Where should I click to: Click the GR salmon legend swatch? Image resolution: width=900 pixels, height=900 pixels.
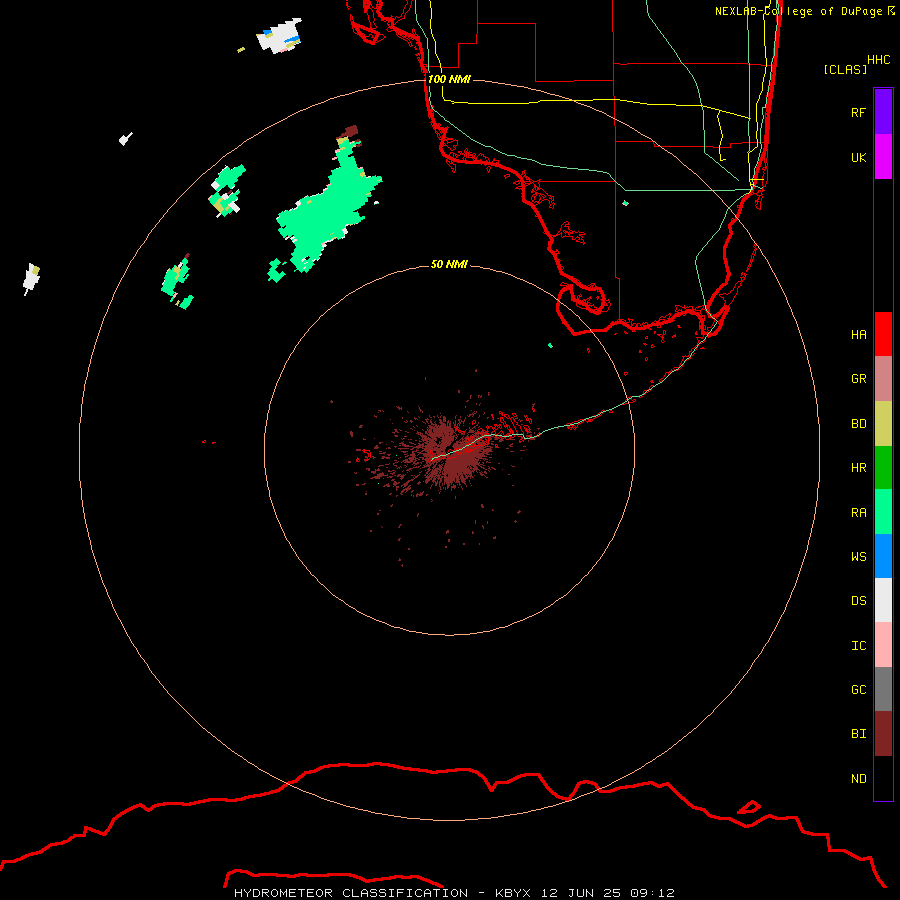pyautogui.click(x=883, y=379)
